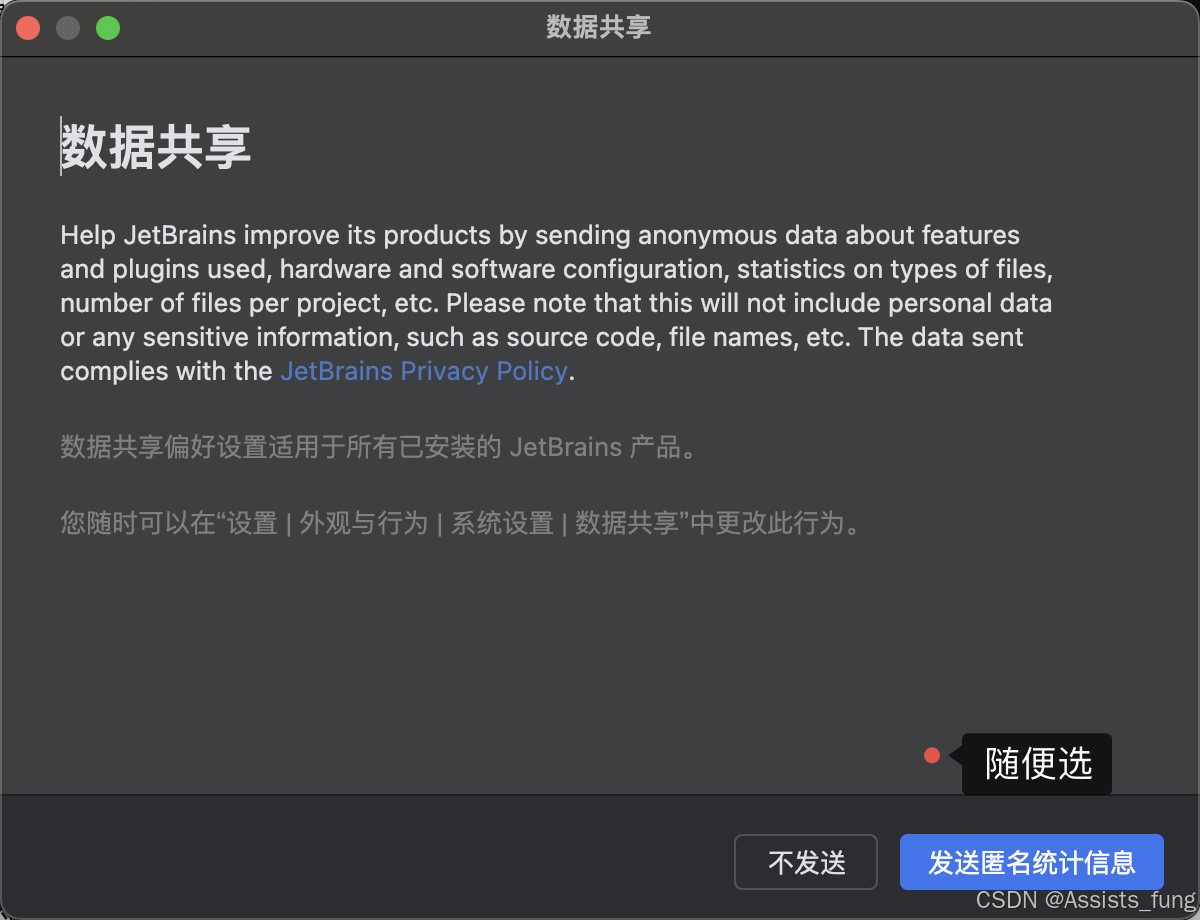
Task: Click the line starting 您随时可以在“设置
Action: pos(460,522)
